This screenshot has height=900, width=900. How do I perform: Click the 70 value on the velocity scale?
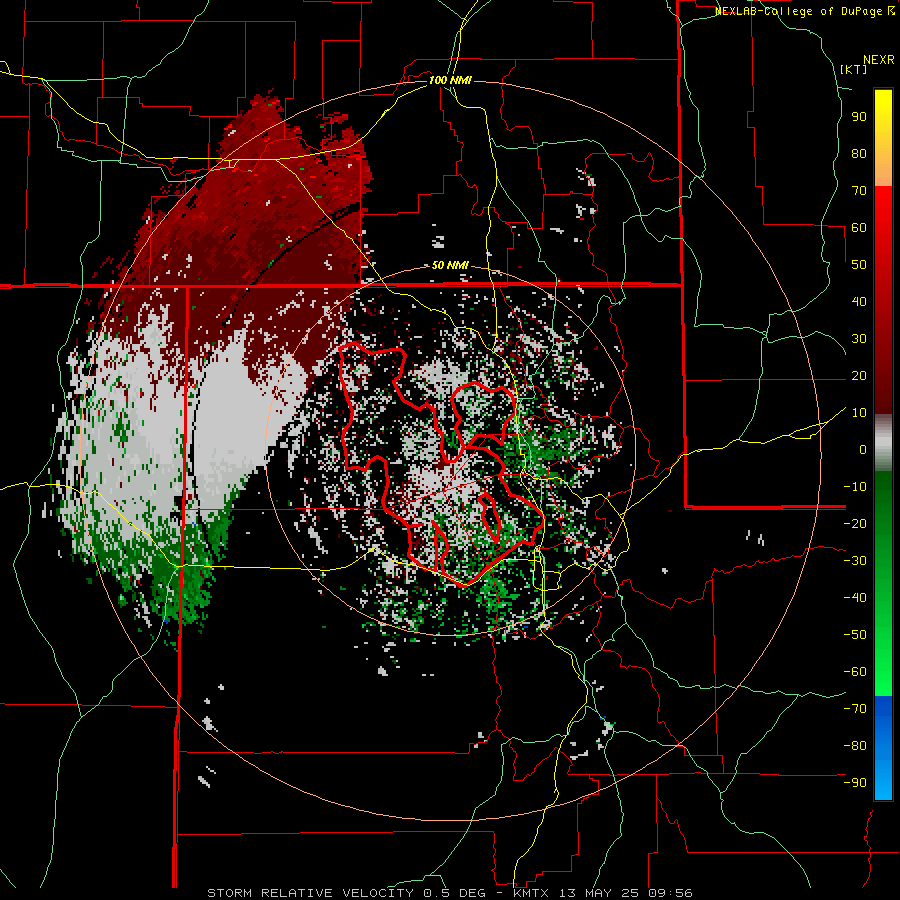tap(859, 191)
